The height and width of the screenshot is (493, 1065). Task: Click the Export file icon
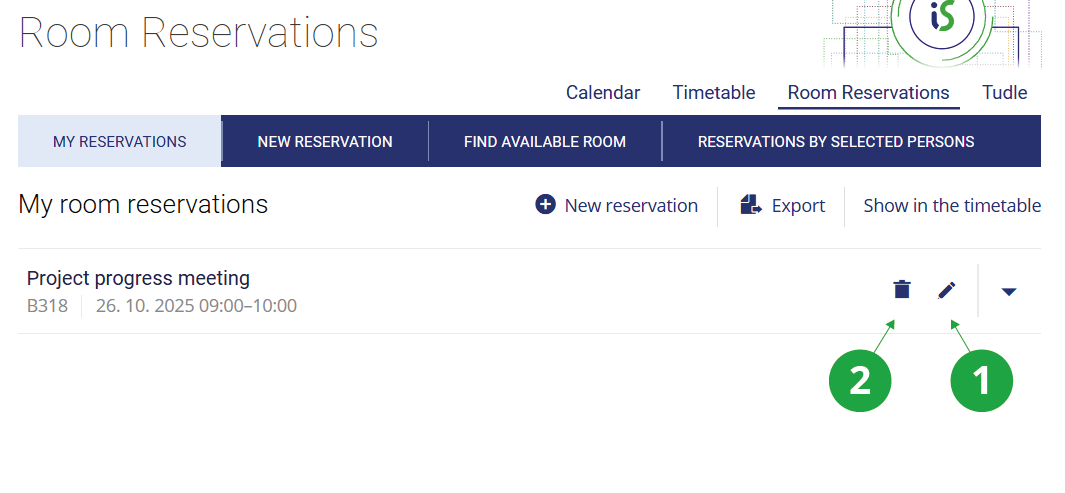click(x=751, y=205)
